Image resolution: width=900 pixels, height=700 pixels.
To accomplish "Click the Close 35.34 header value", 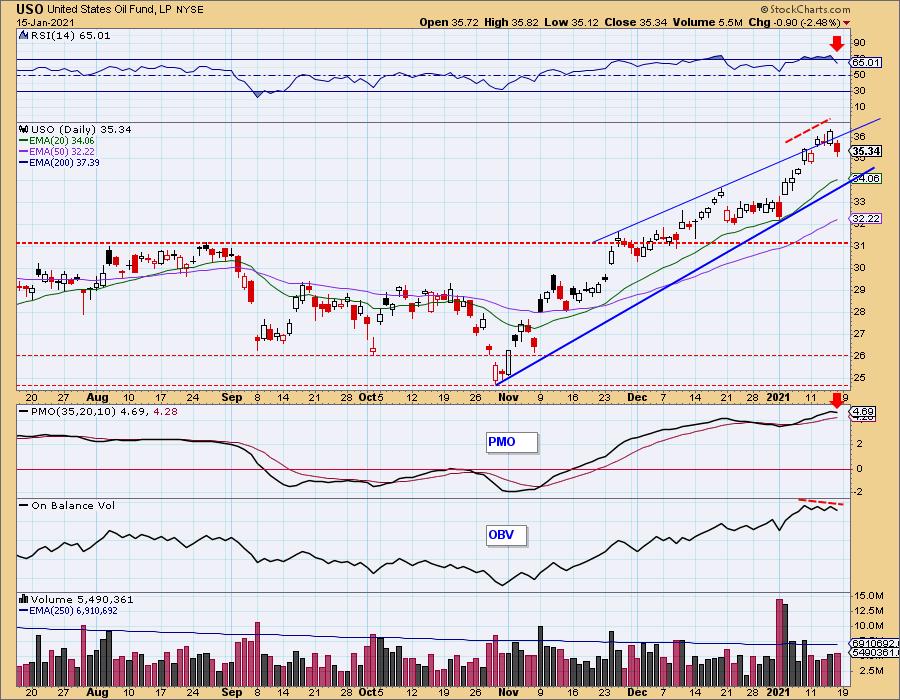I will [x=635, y=22].
